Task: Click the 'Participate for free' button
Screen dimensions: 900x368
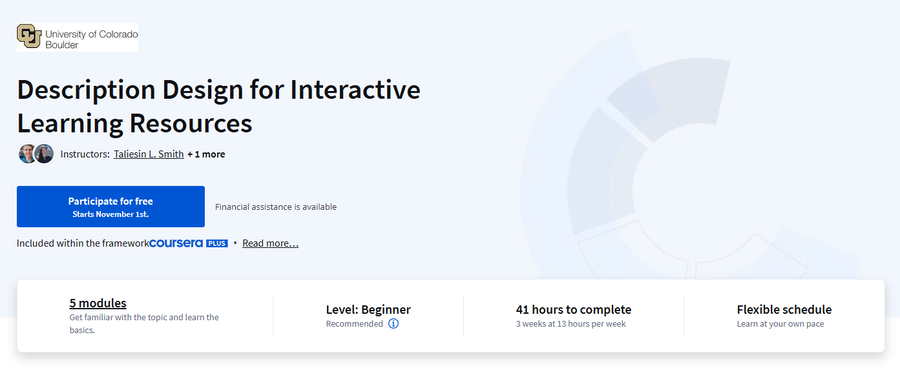Action: click(x=111, y=206)
